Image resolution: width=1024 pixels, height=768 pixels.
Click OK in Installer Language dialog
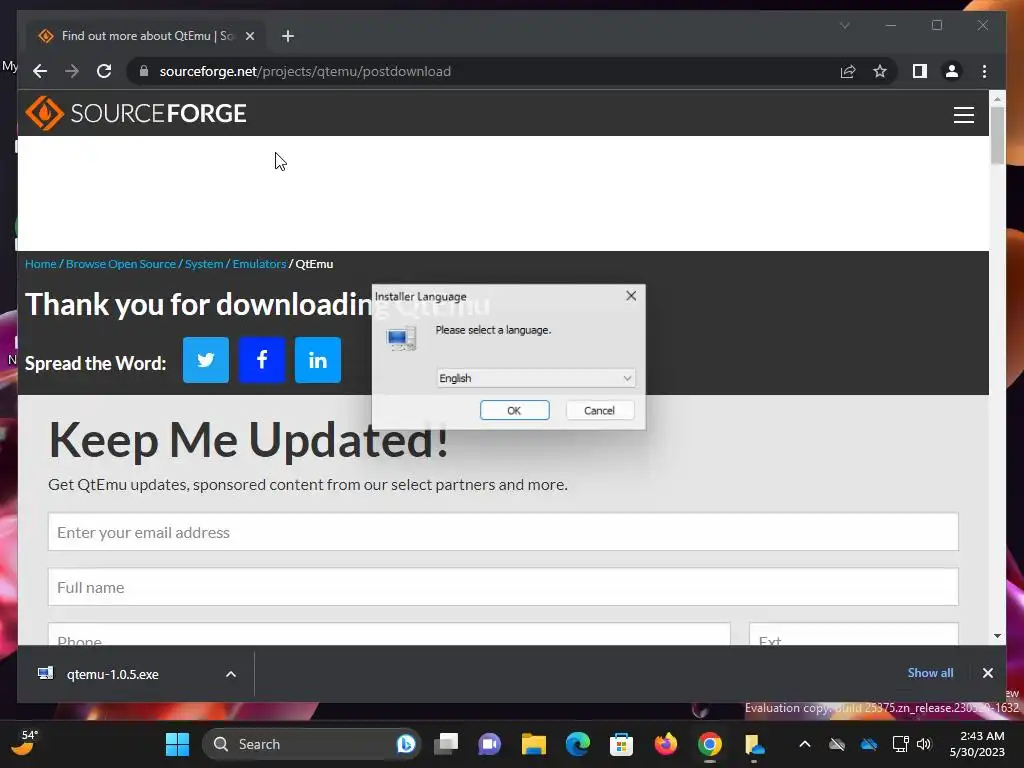515,410
